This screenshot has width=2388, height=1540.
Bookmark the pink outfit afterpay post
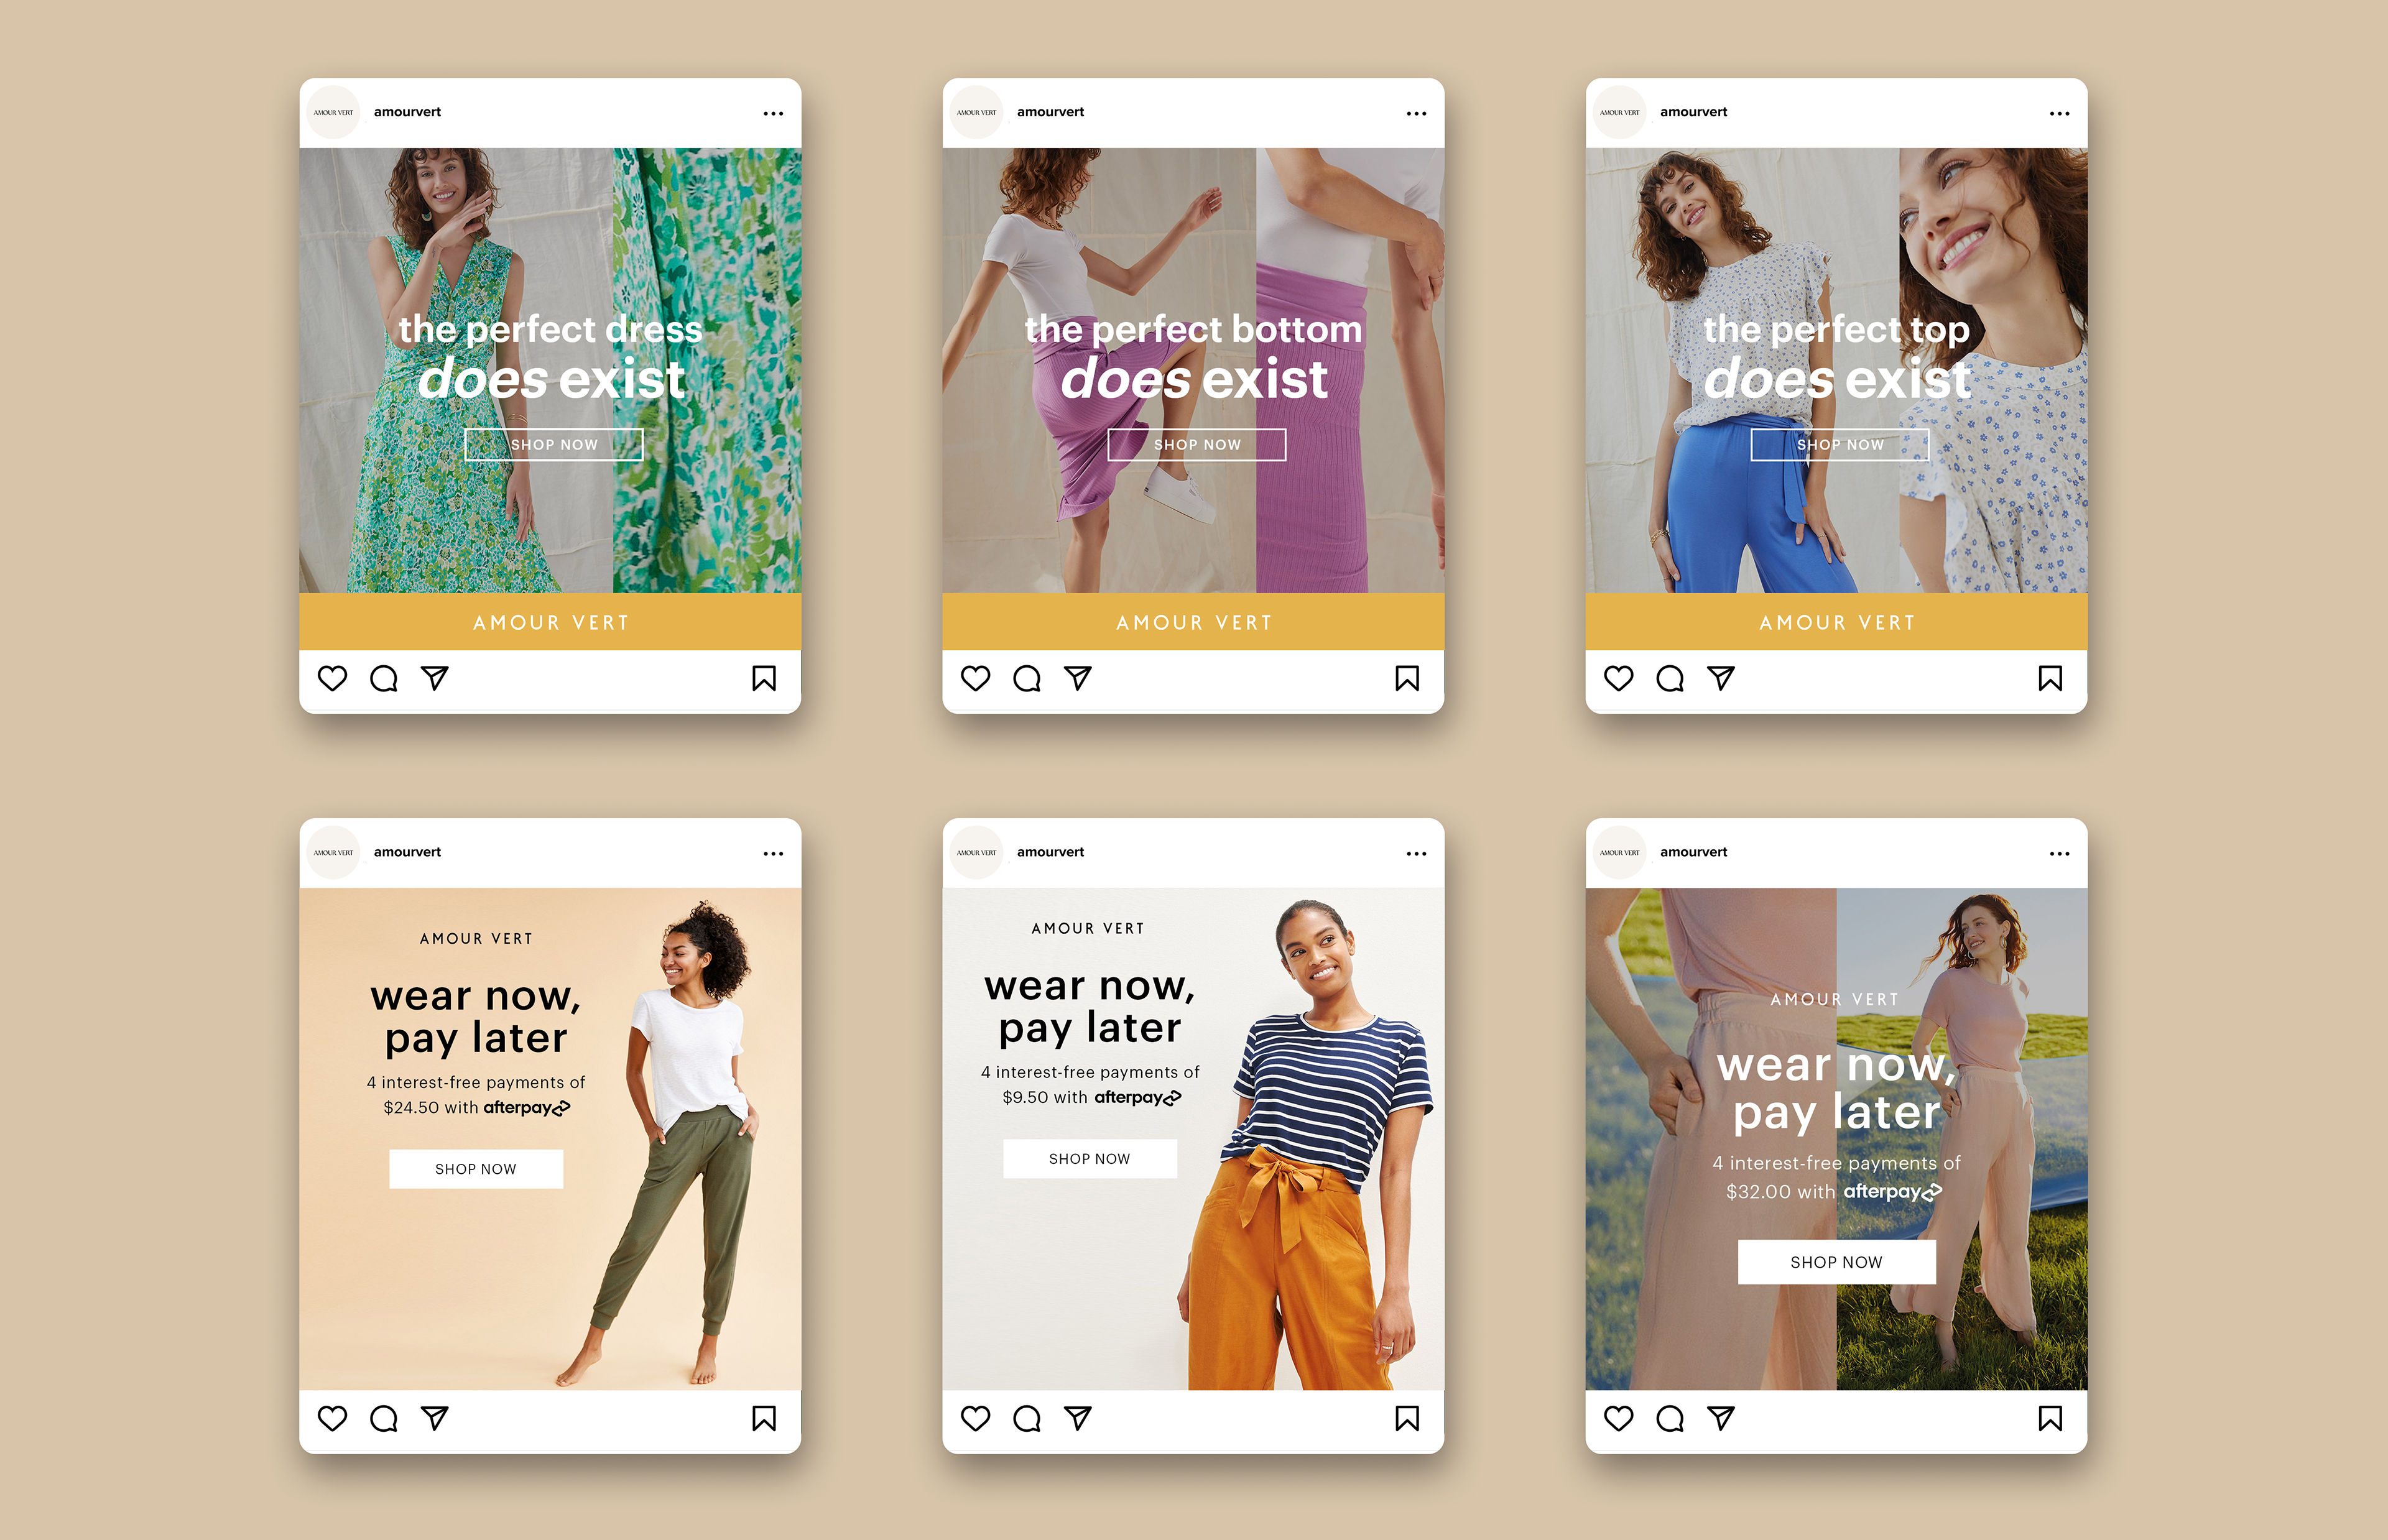[2050, 1418]
